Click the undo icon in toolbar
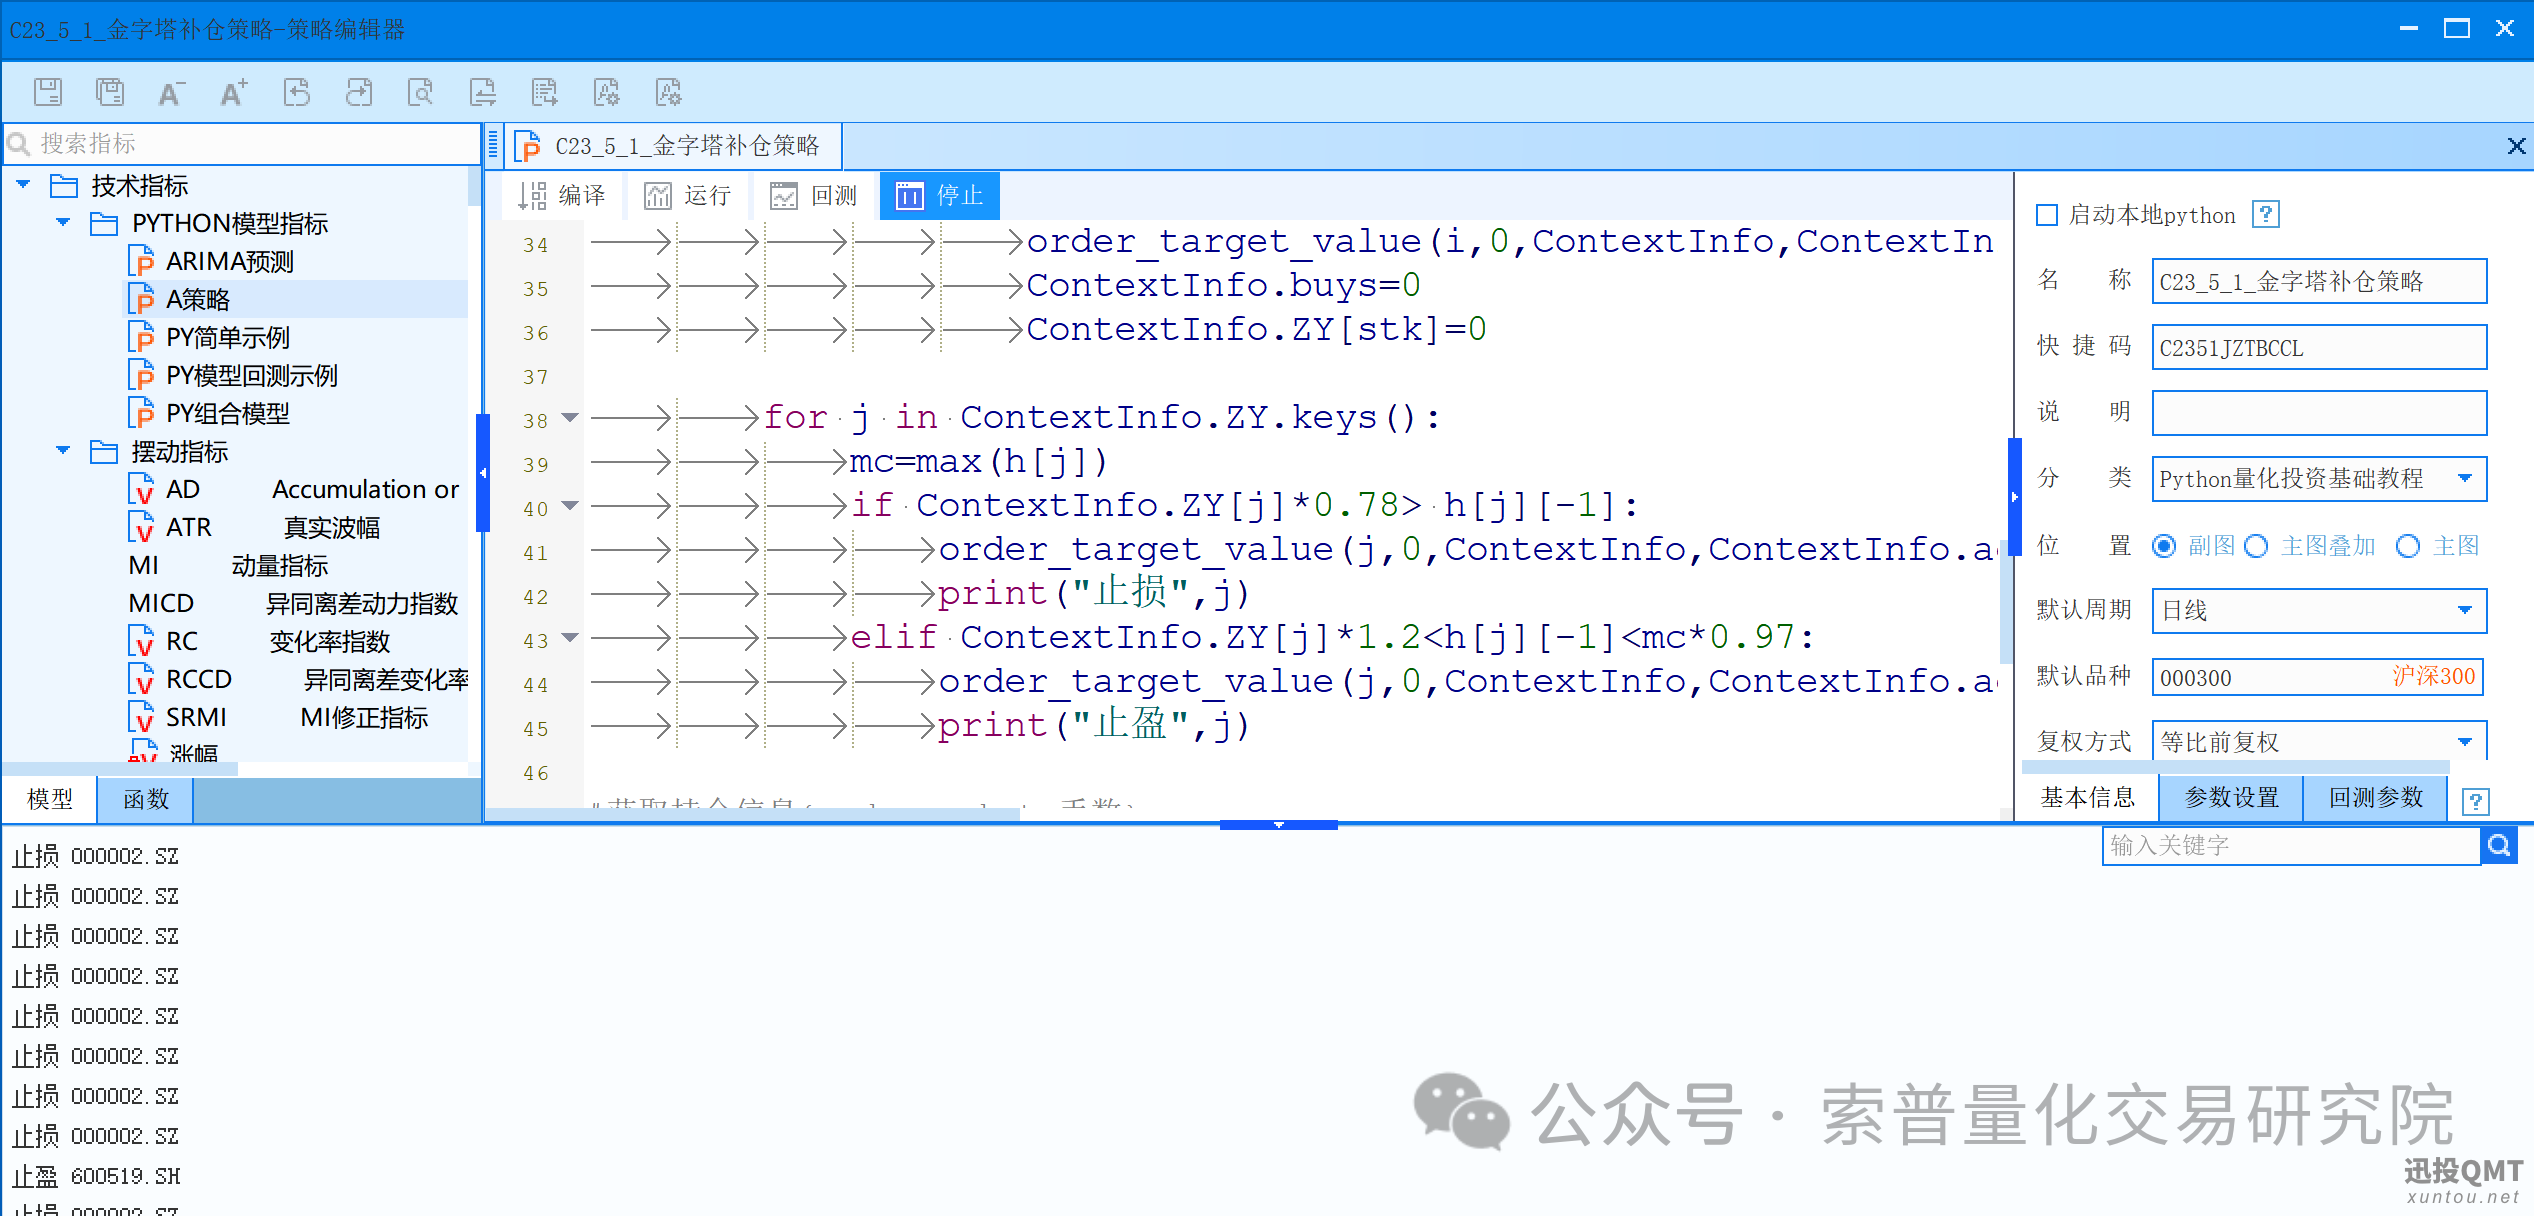The height and width of the screenshot is (1216, 2534). pyautogui.click(x=297, y=93)
